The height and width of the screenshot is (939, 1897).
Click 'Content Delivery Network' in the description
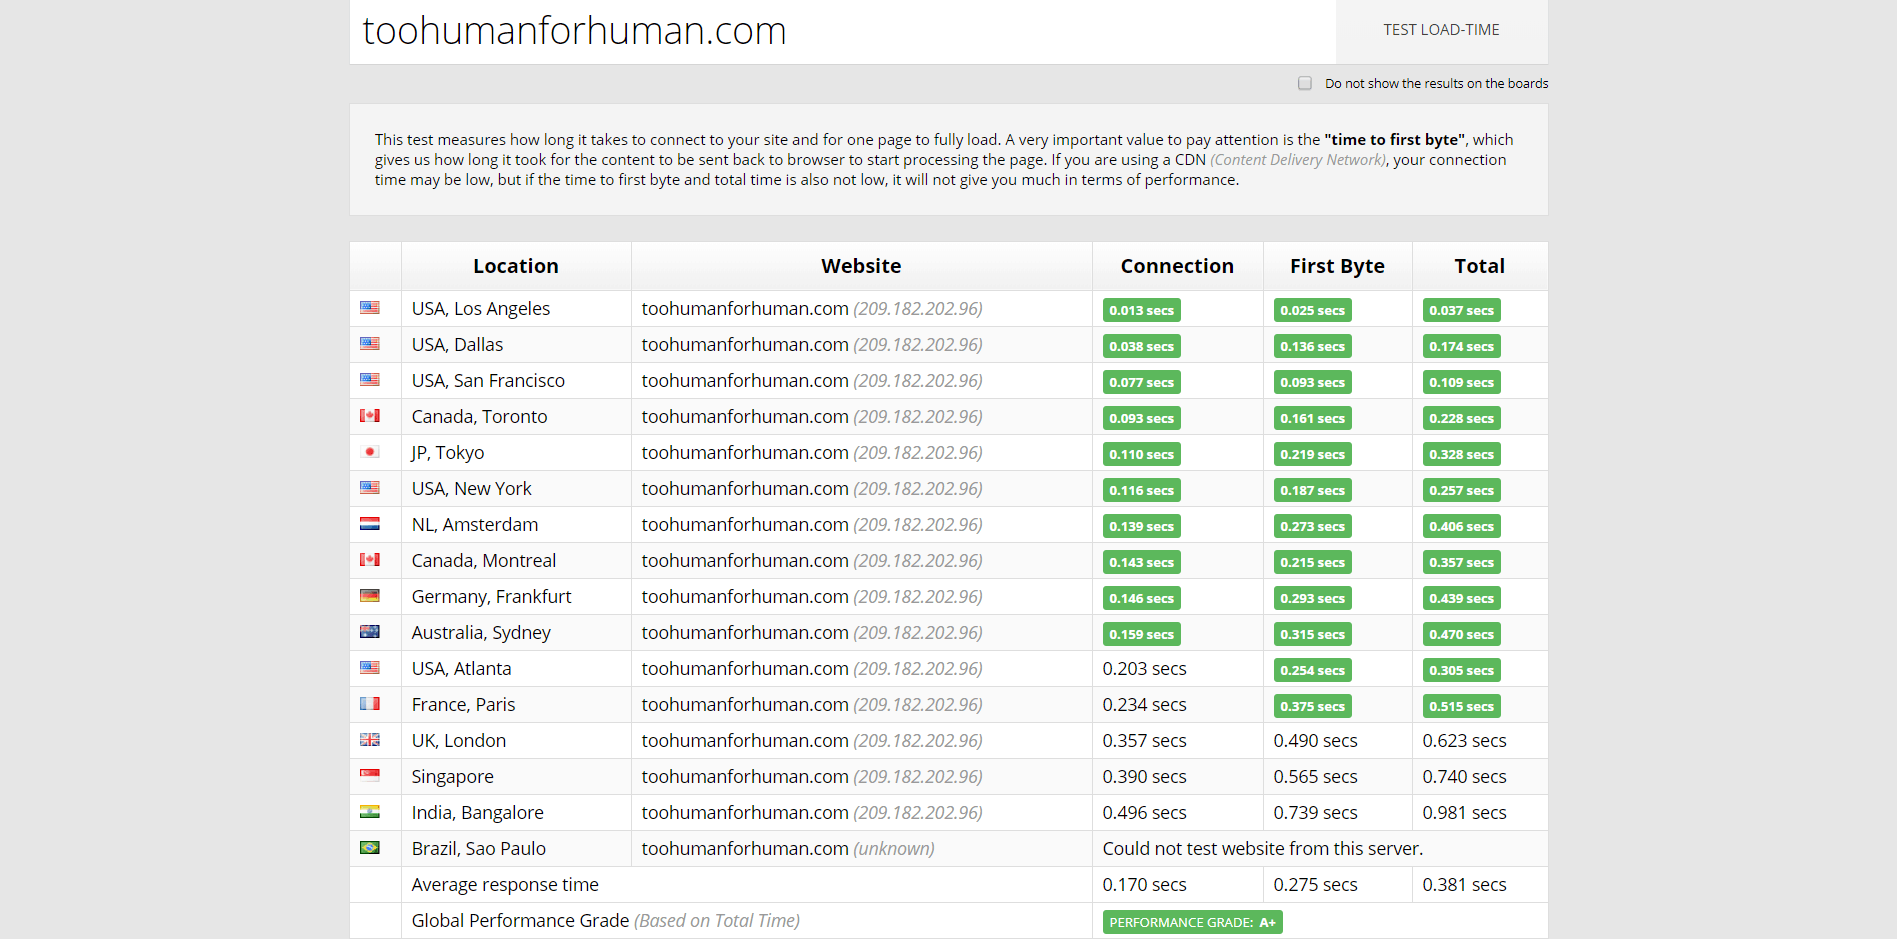click(1298, 160)
